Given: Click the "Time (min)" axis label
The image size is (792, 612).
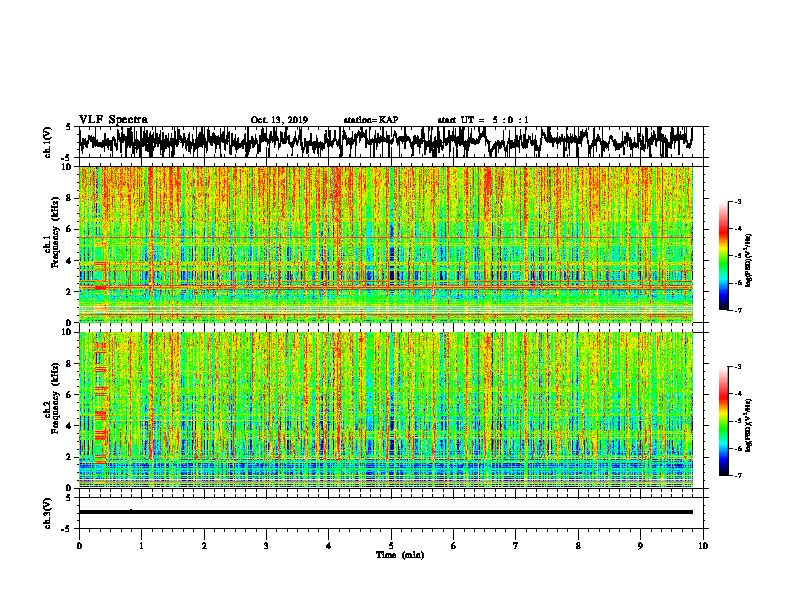Looking at the screenshot, I should (x=400, y=555).
